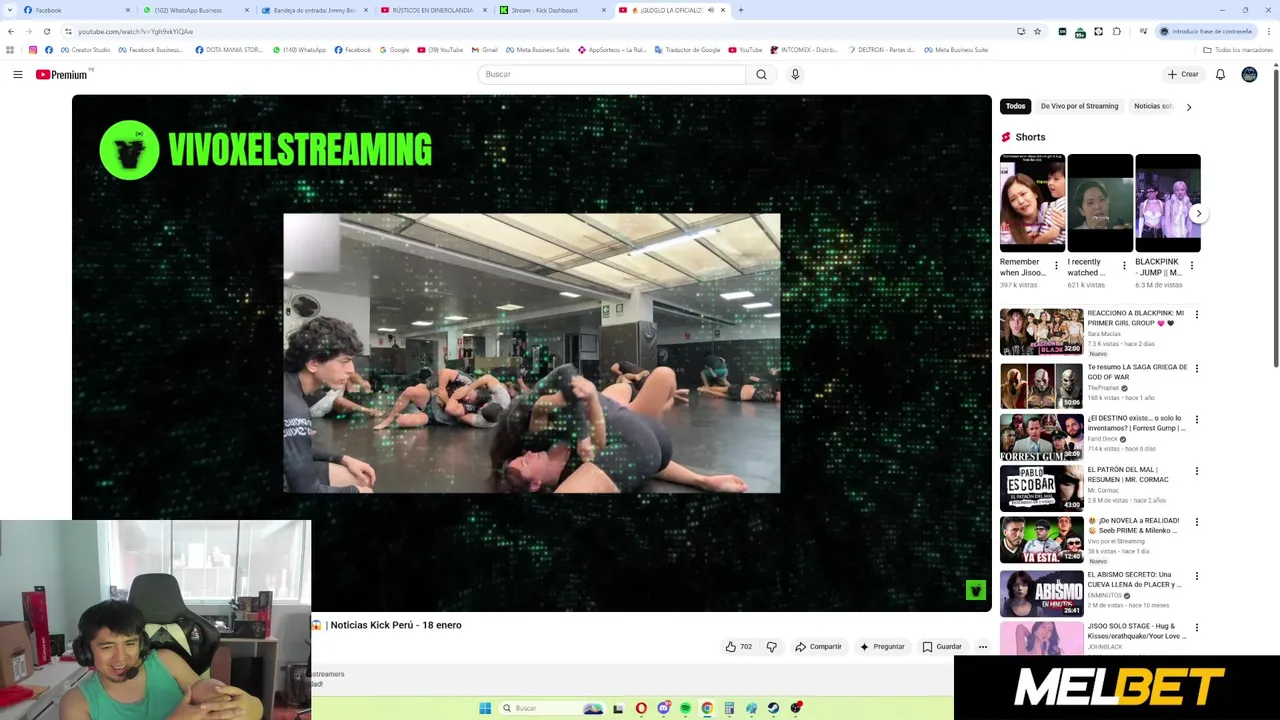The height and width of the screenshot is (720, 1280).
Task: Open the Creator Studio bookmark
Action: click(86, 50)
